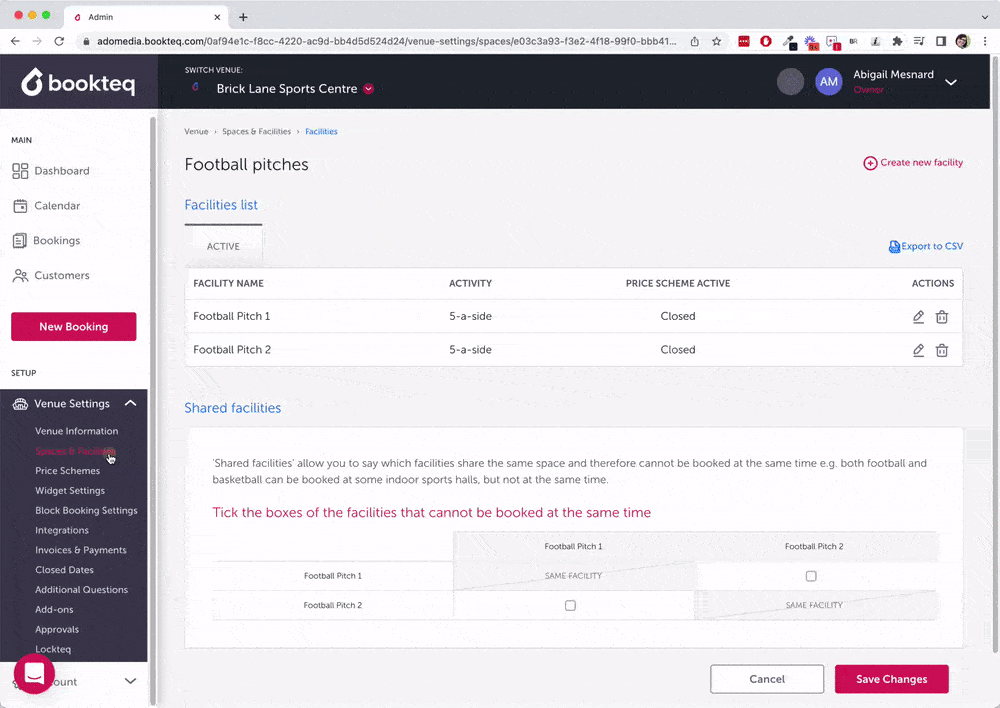Click the 'Football Pitch 1' facility name cell
The height and width of the screenshot is (708, 1000).
pos(232,316)
